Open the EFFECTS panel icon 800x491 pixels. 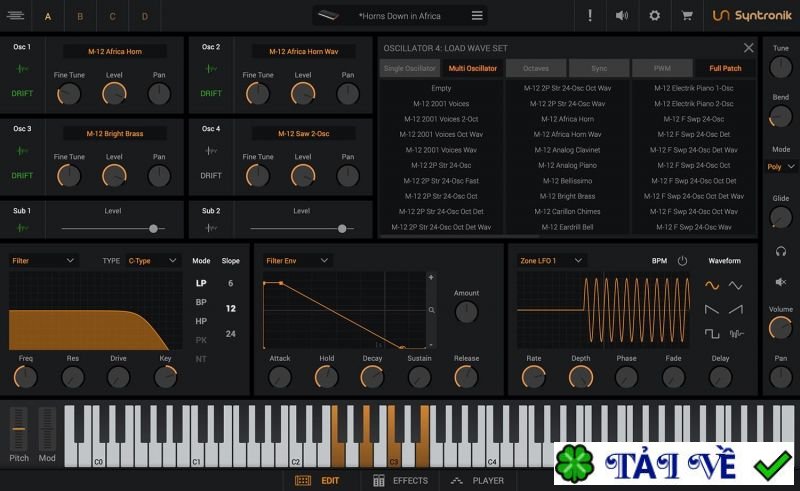379,481
